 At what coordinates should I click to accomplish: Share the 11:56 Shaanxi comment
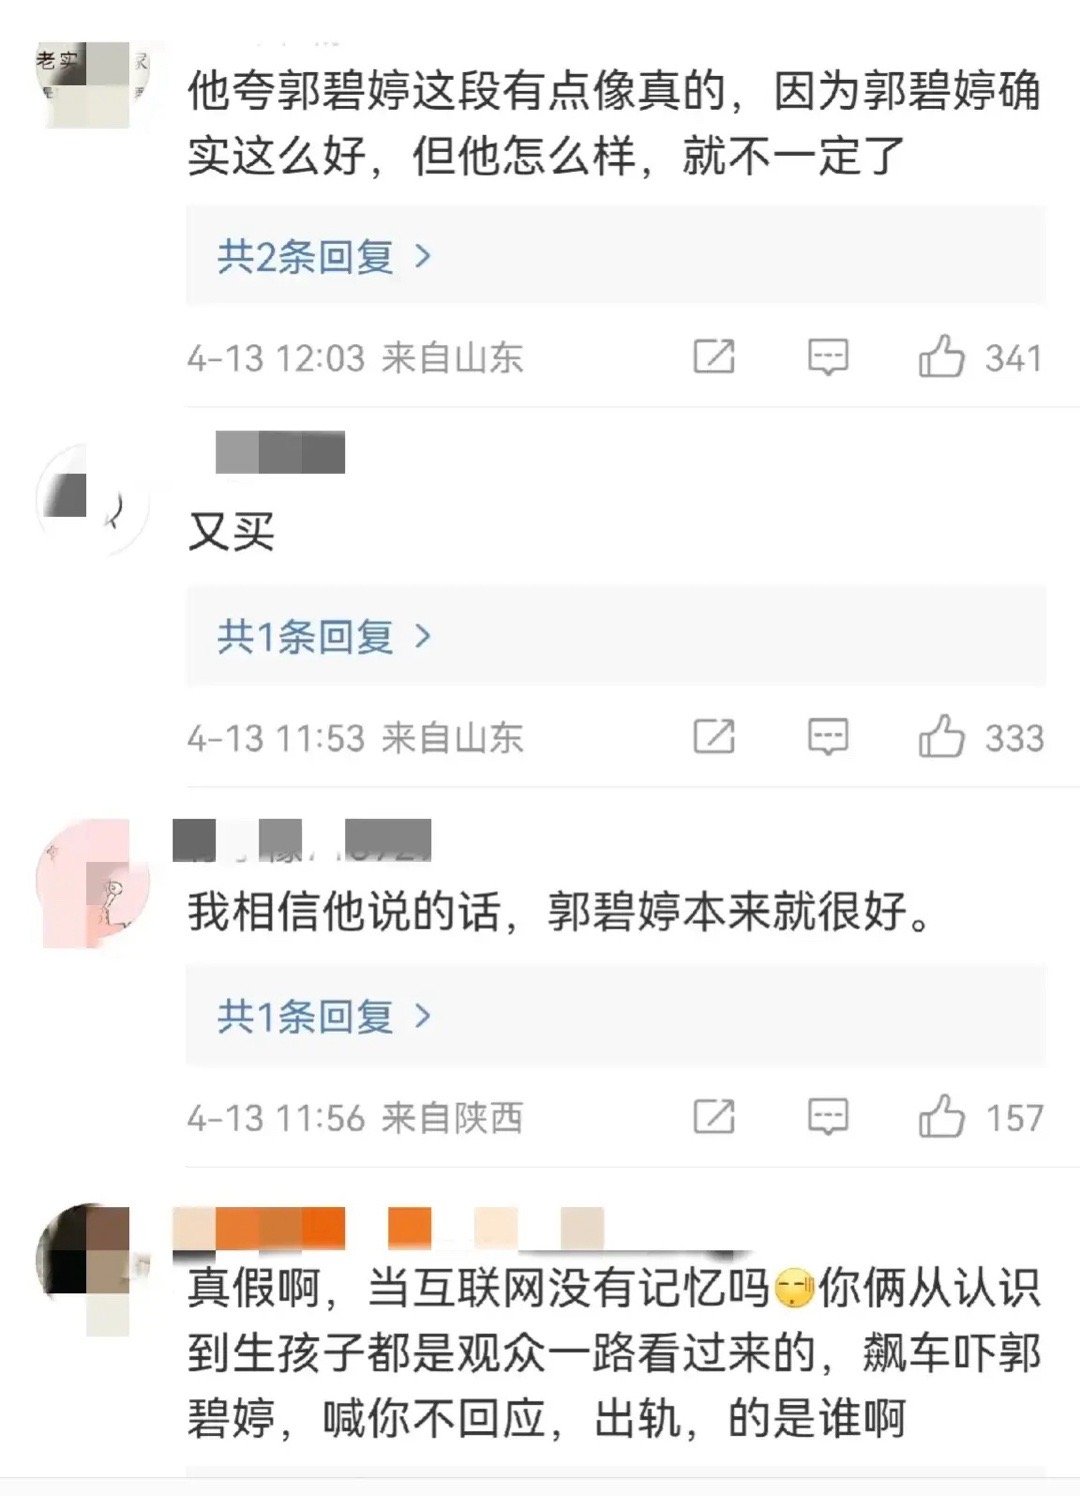(714, 1117)
